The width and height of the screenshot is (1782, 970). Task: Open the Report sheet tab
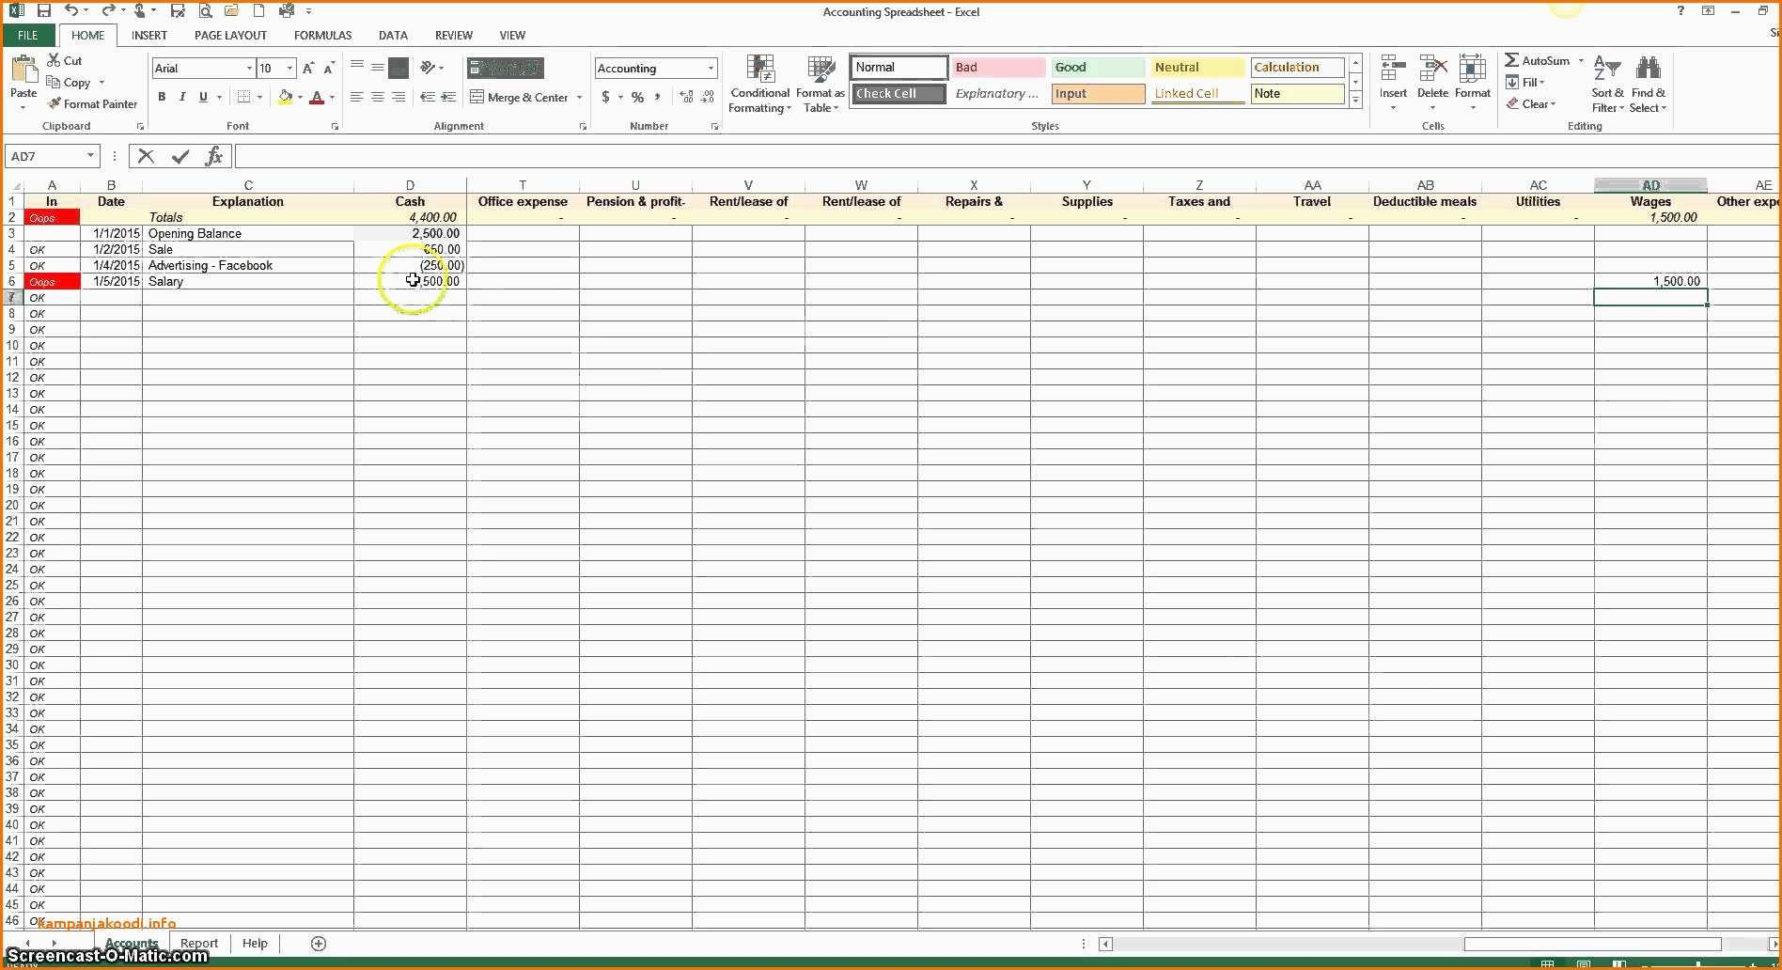[199, 943]
